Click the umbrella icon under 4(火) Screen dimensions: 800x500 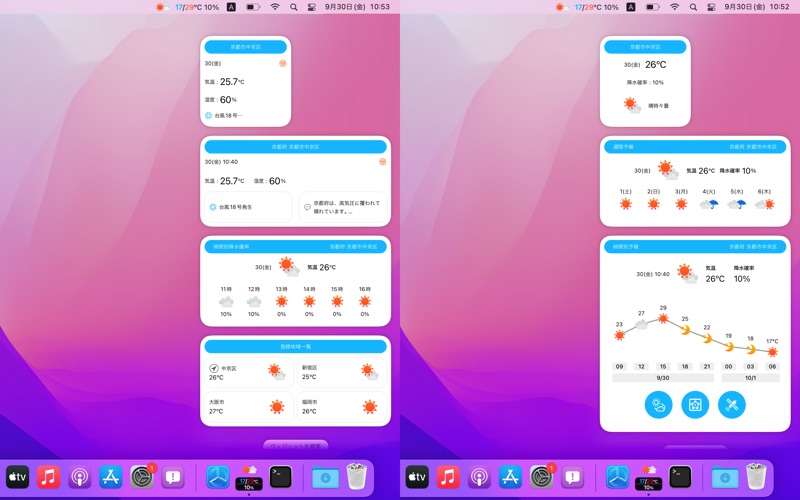point(709,204)
